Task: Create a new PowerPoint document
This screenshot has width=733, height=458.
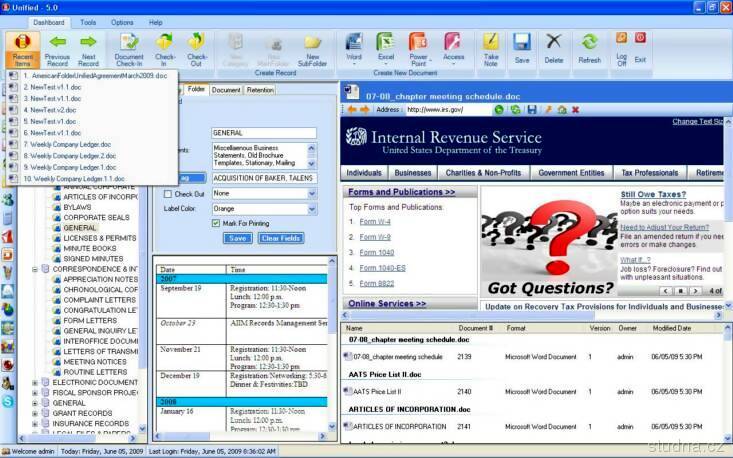Action: click(418, 49)
